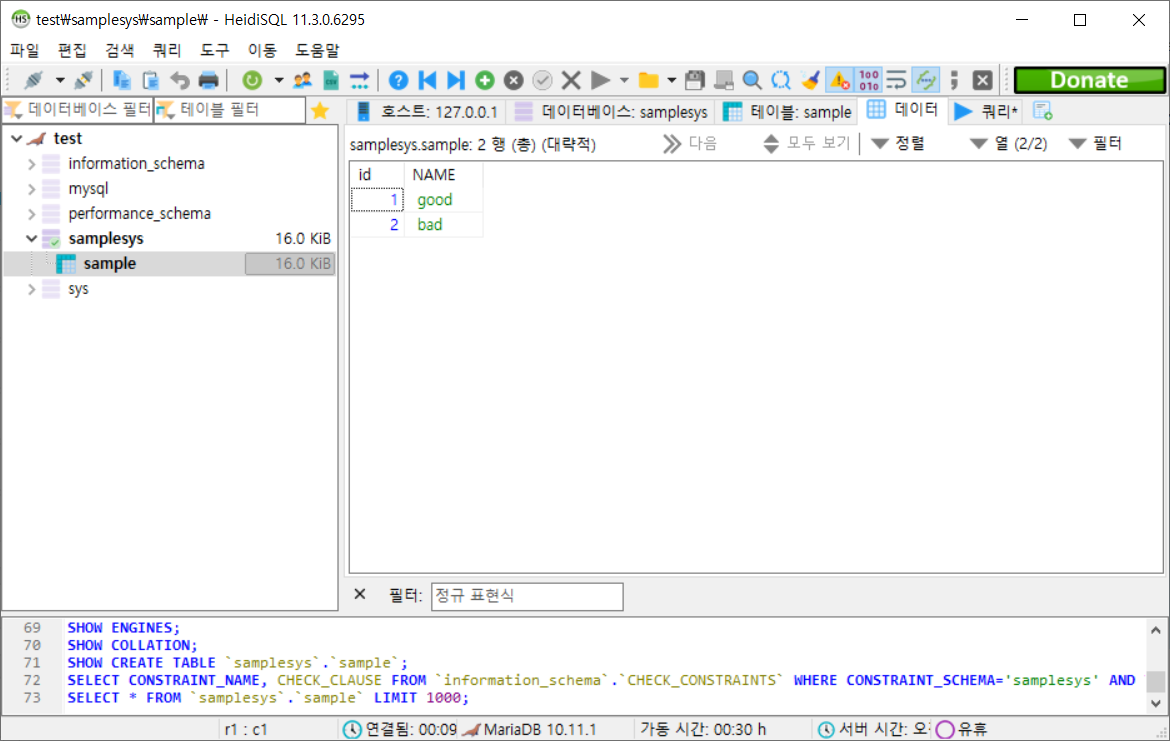Close tab with boxed X toolbar icon
The width and height of the screenshot is (1170, 741).
(983, 80)
